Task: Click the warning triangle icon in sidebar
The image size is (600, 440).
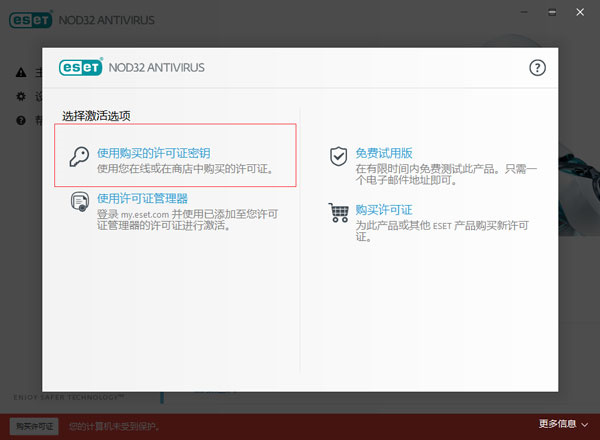Action: coord(21,72)
